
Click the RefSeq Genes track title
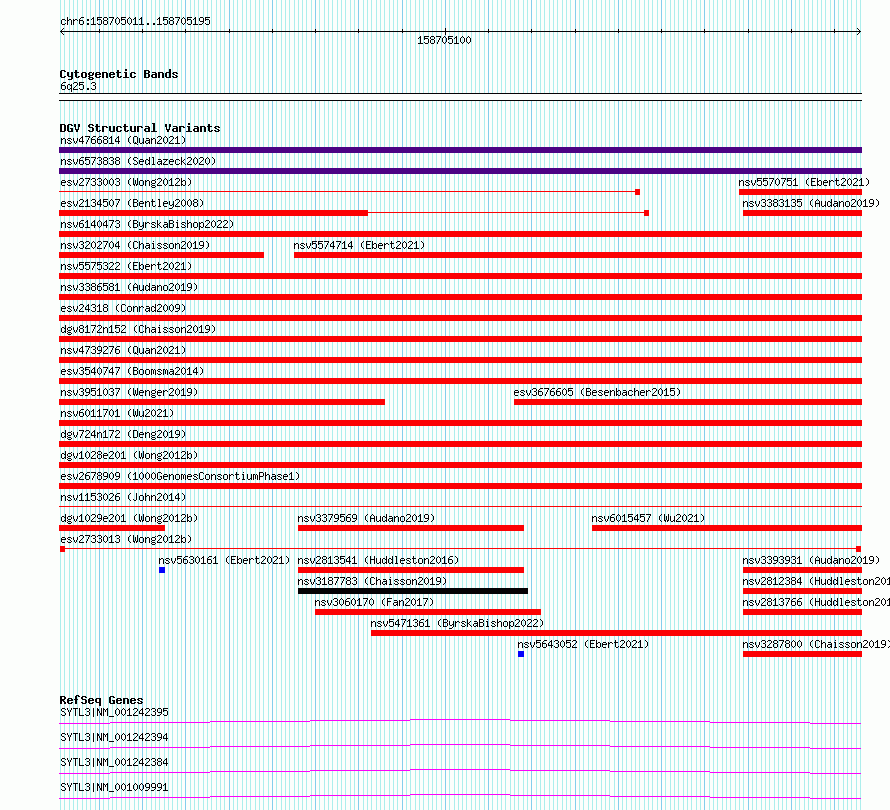click(x=102, y=700)
